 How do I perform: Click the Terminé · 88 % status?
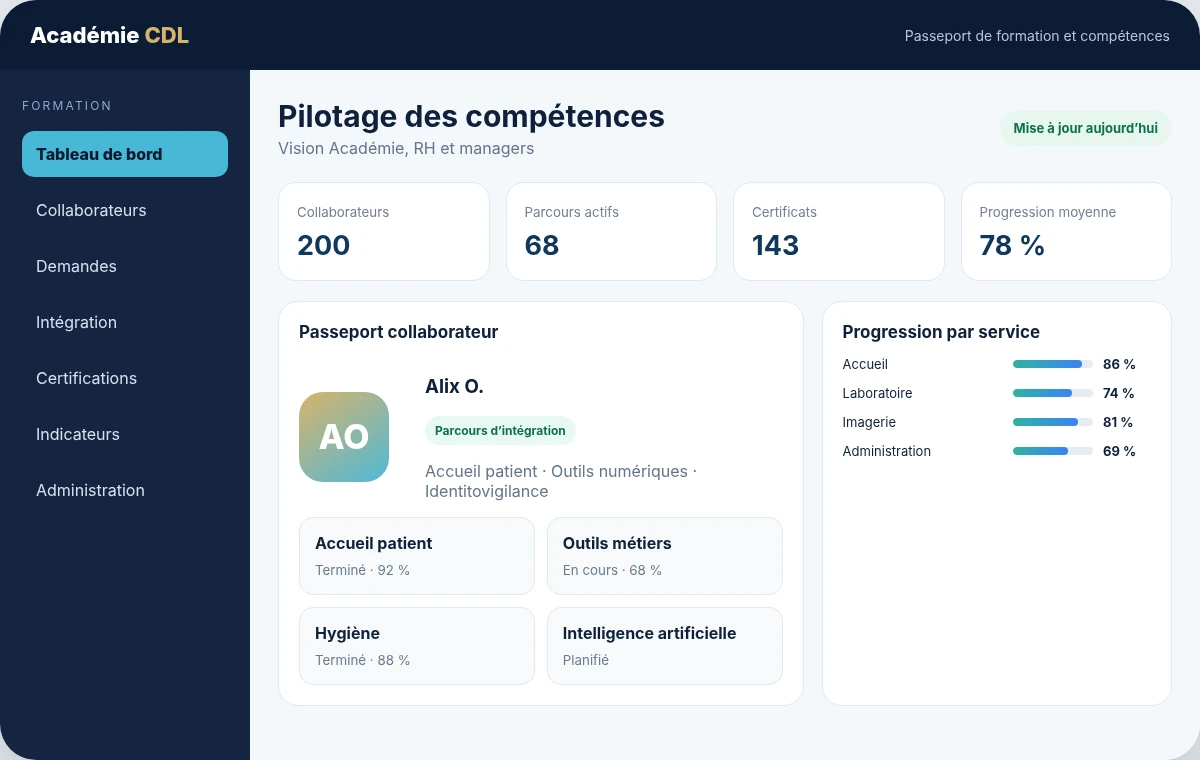click(362, 660)
